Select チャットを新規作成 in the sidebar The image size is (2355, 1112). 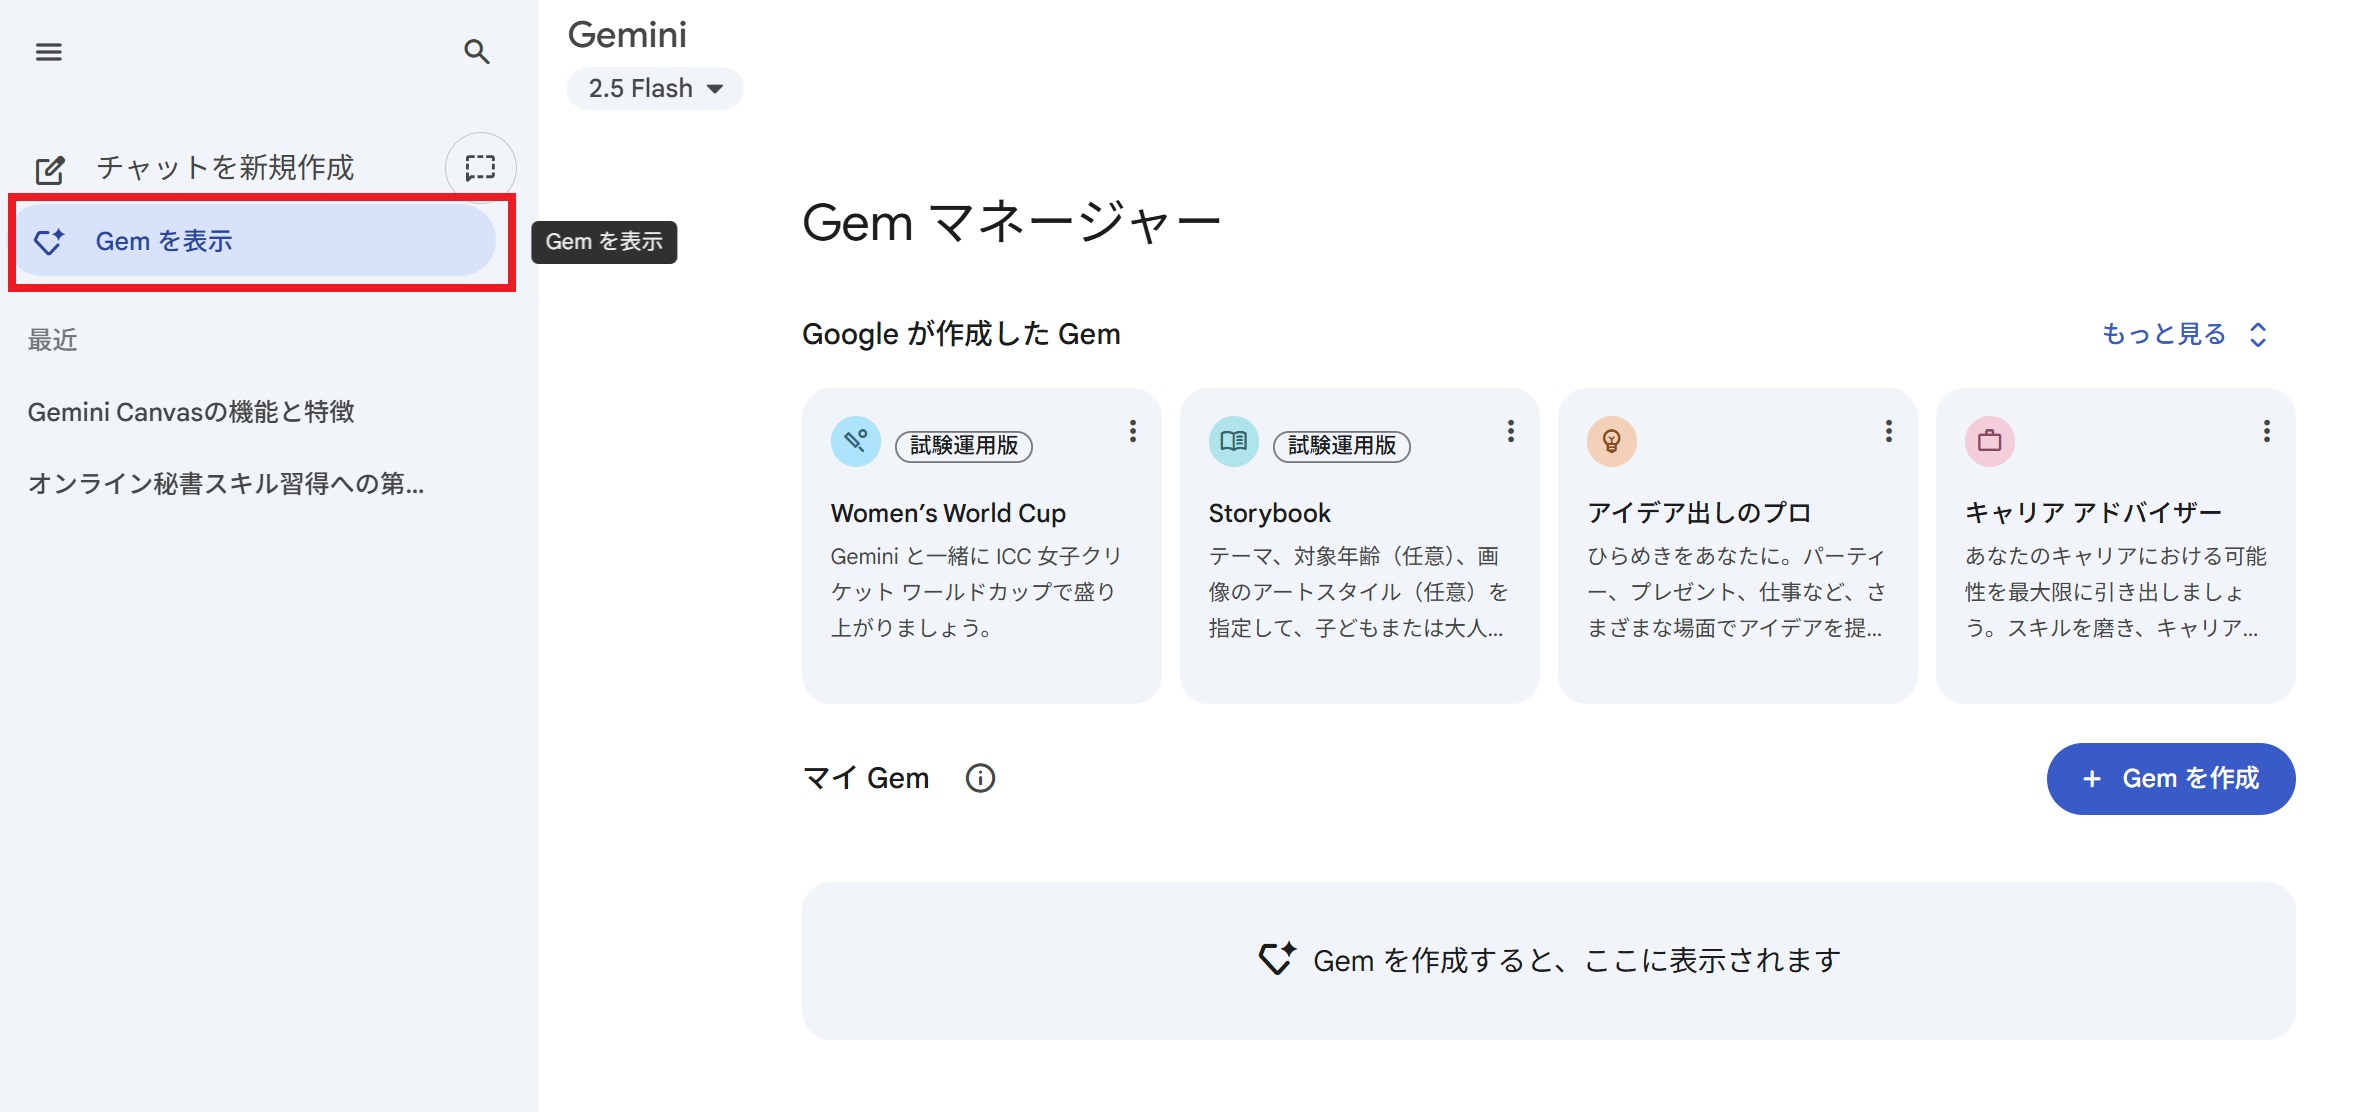pos(225,168)
